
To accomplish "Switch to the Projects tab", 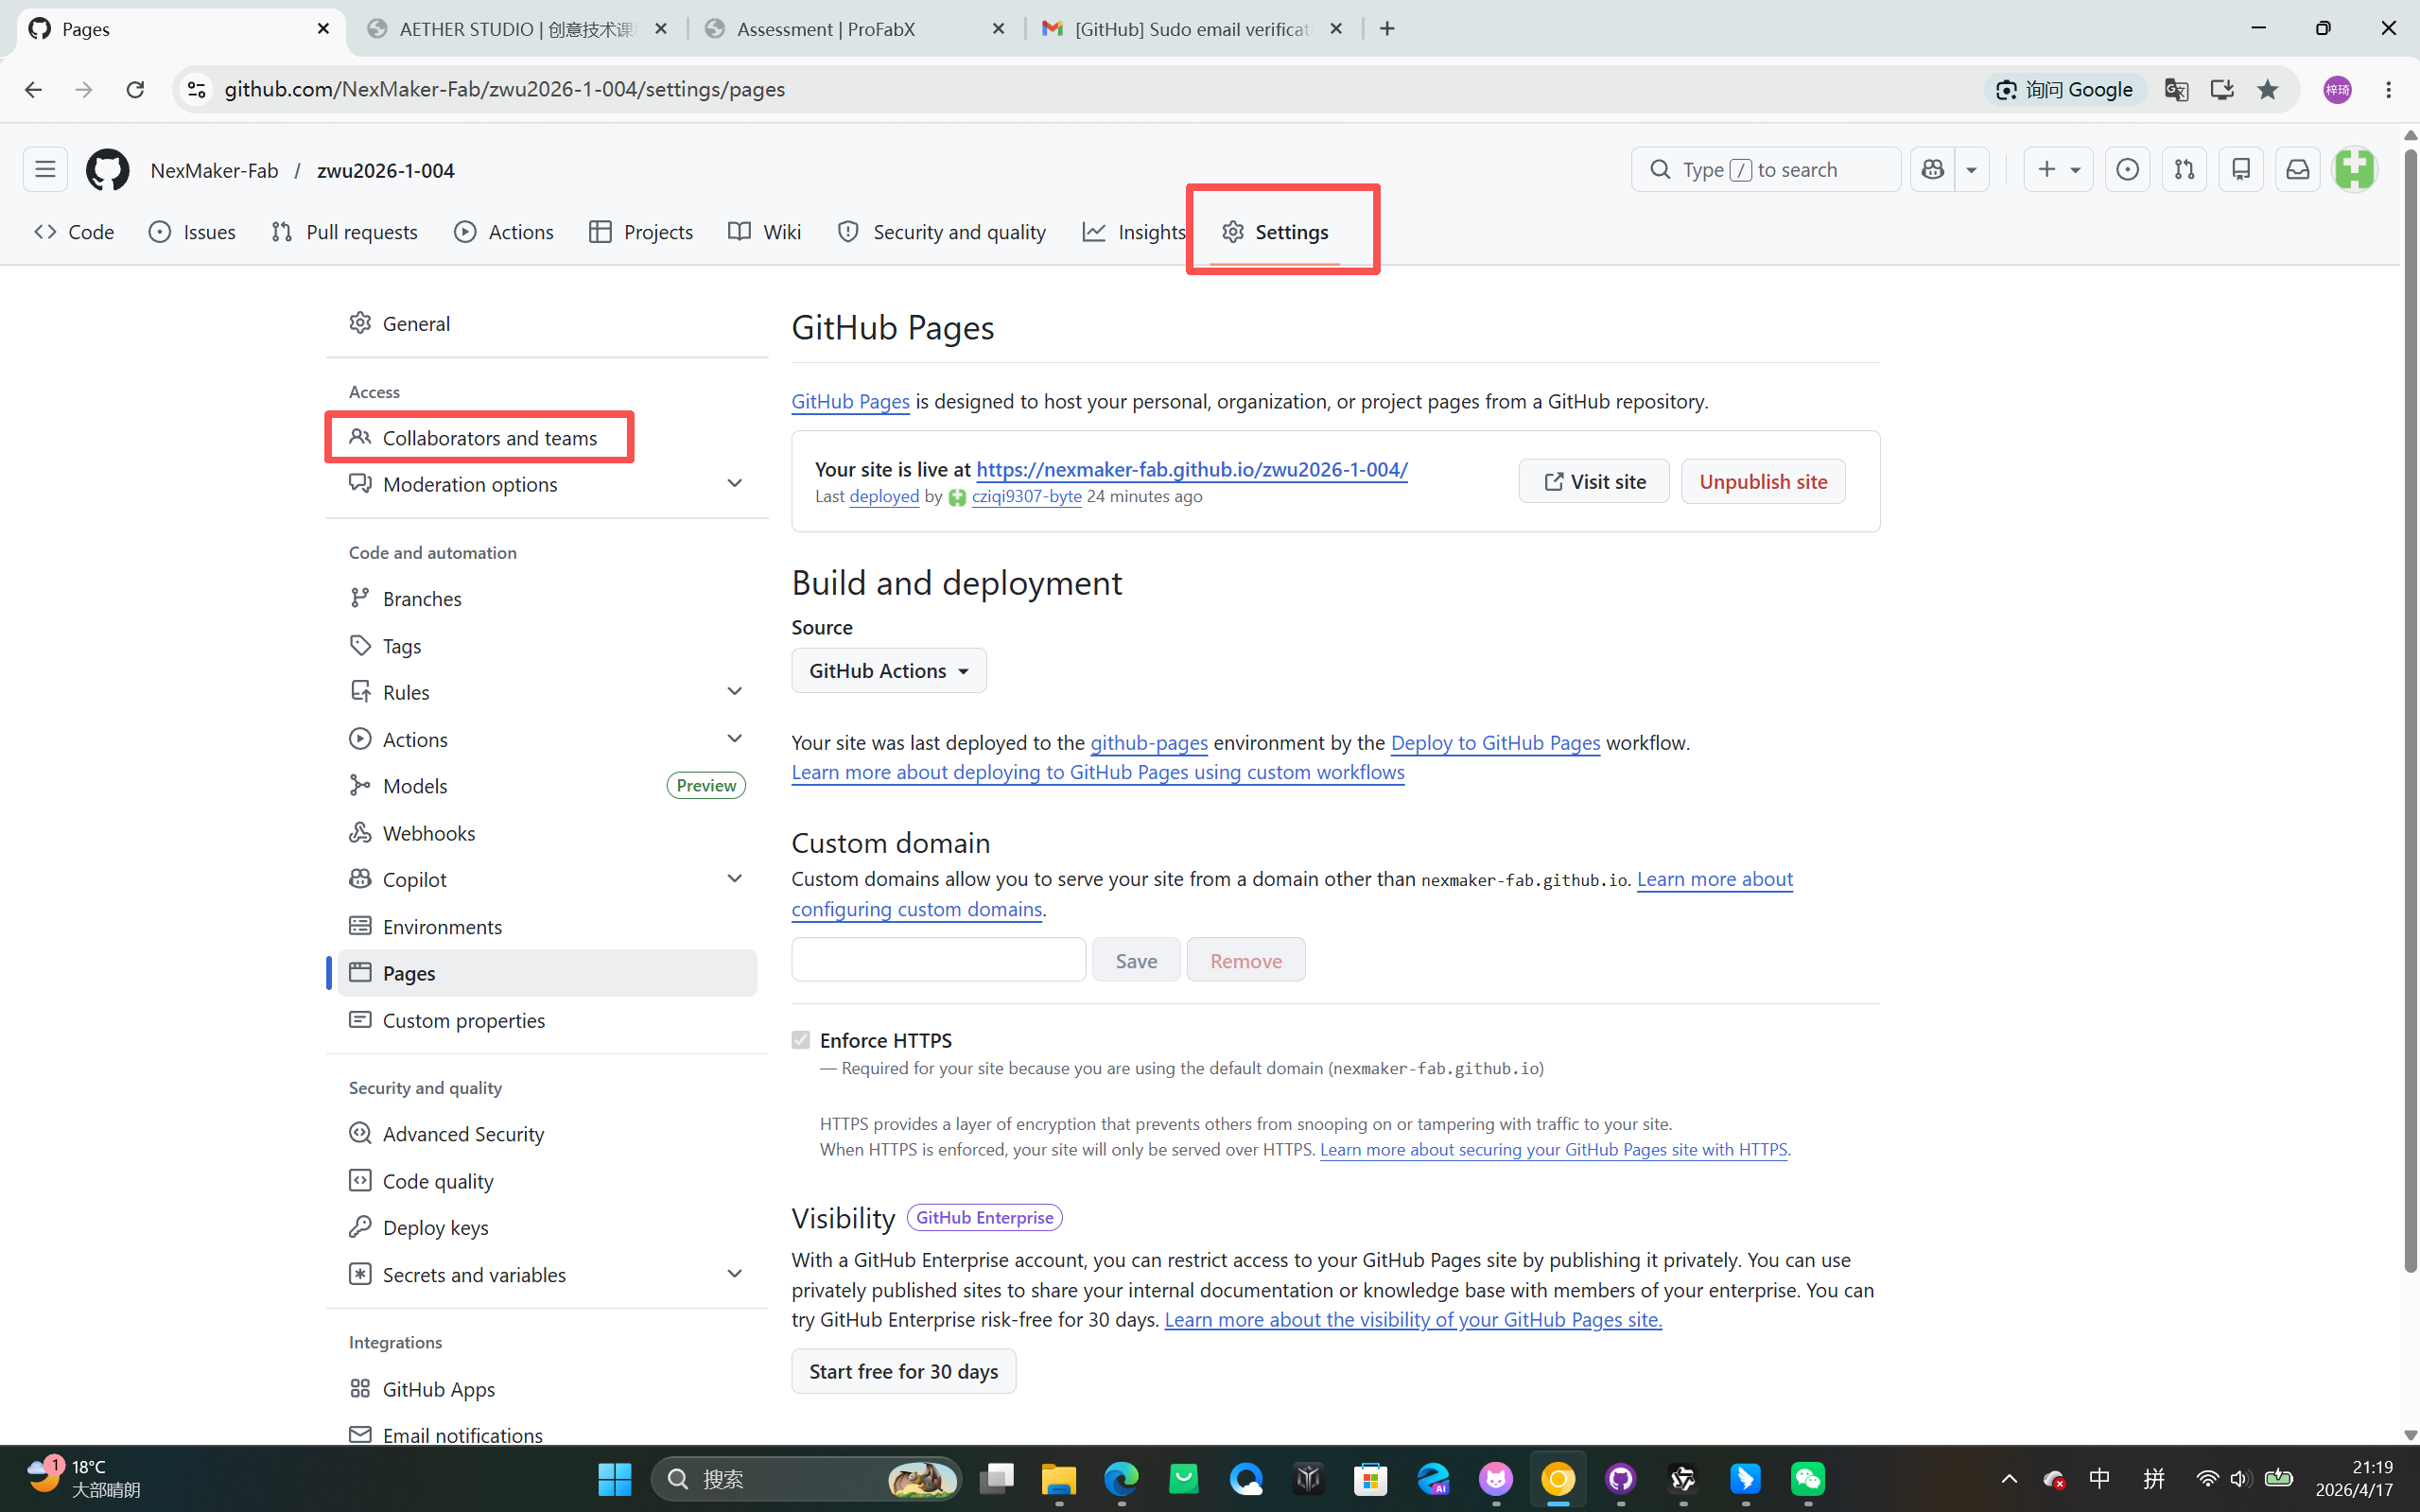I will pos(641,232).
